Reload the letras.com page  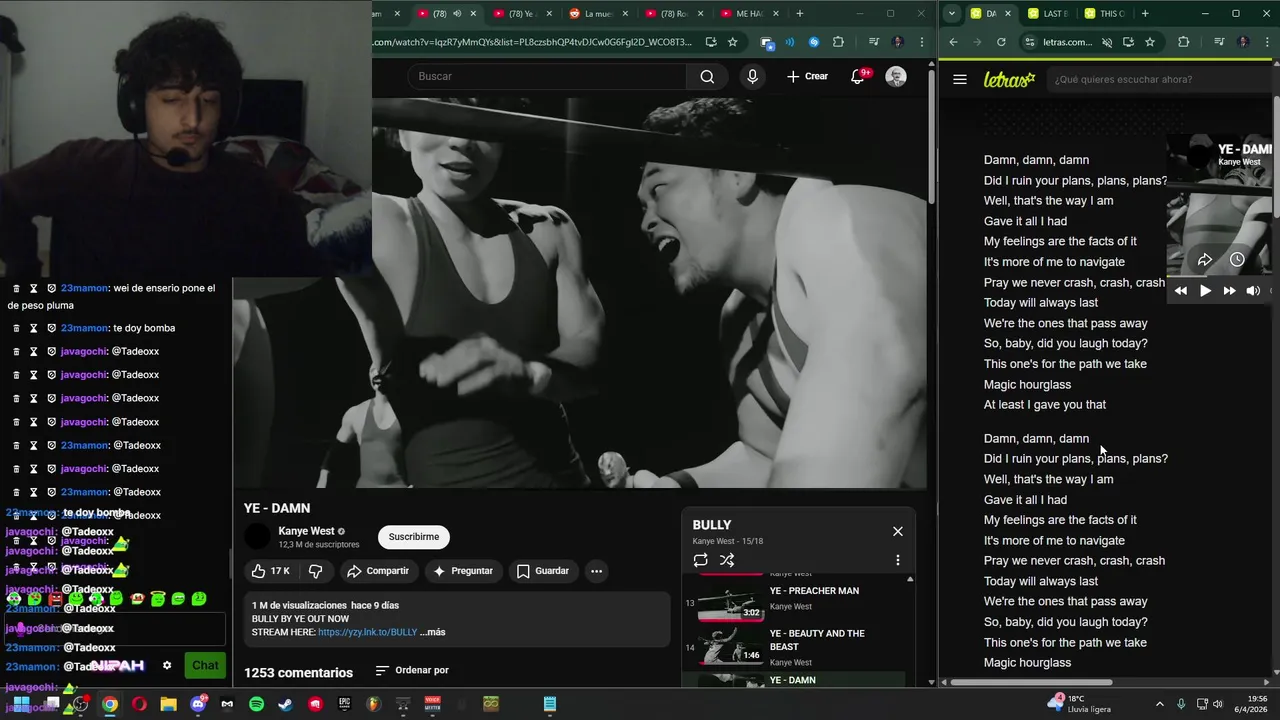pyautogui.click(x=1001, y=42)
